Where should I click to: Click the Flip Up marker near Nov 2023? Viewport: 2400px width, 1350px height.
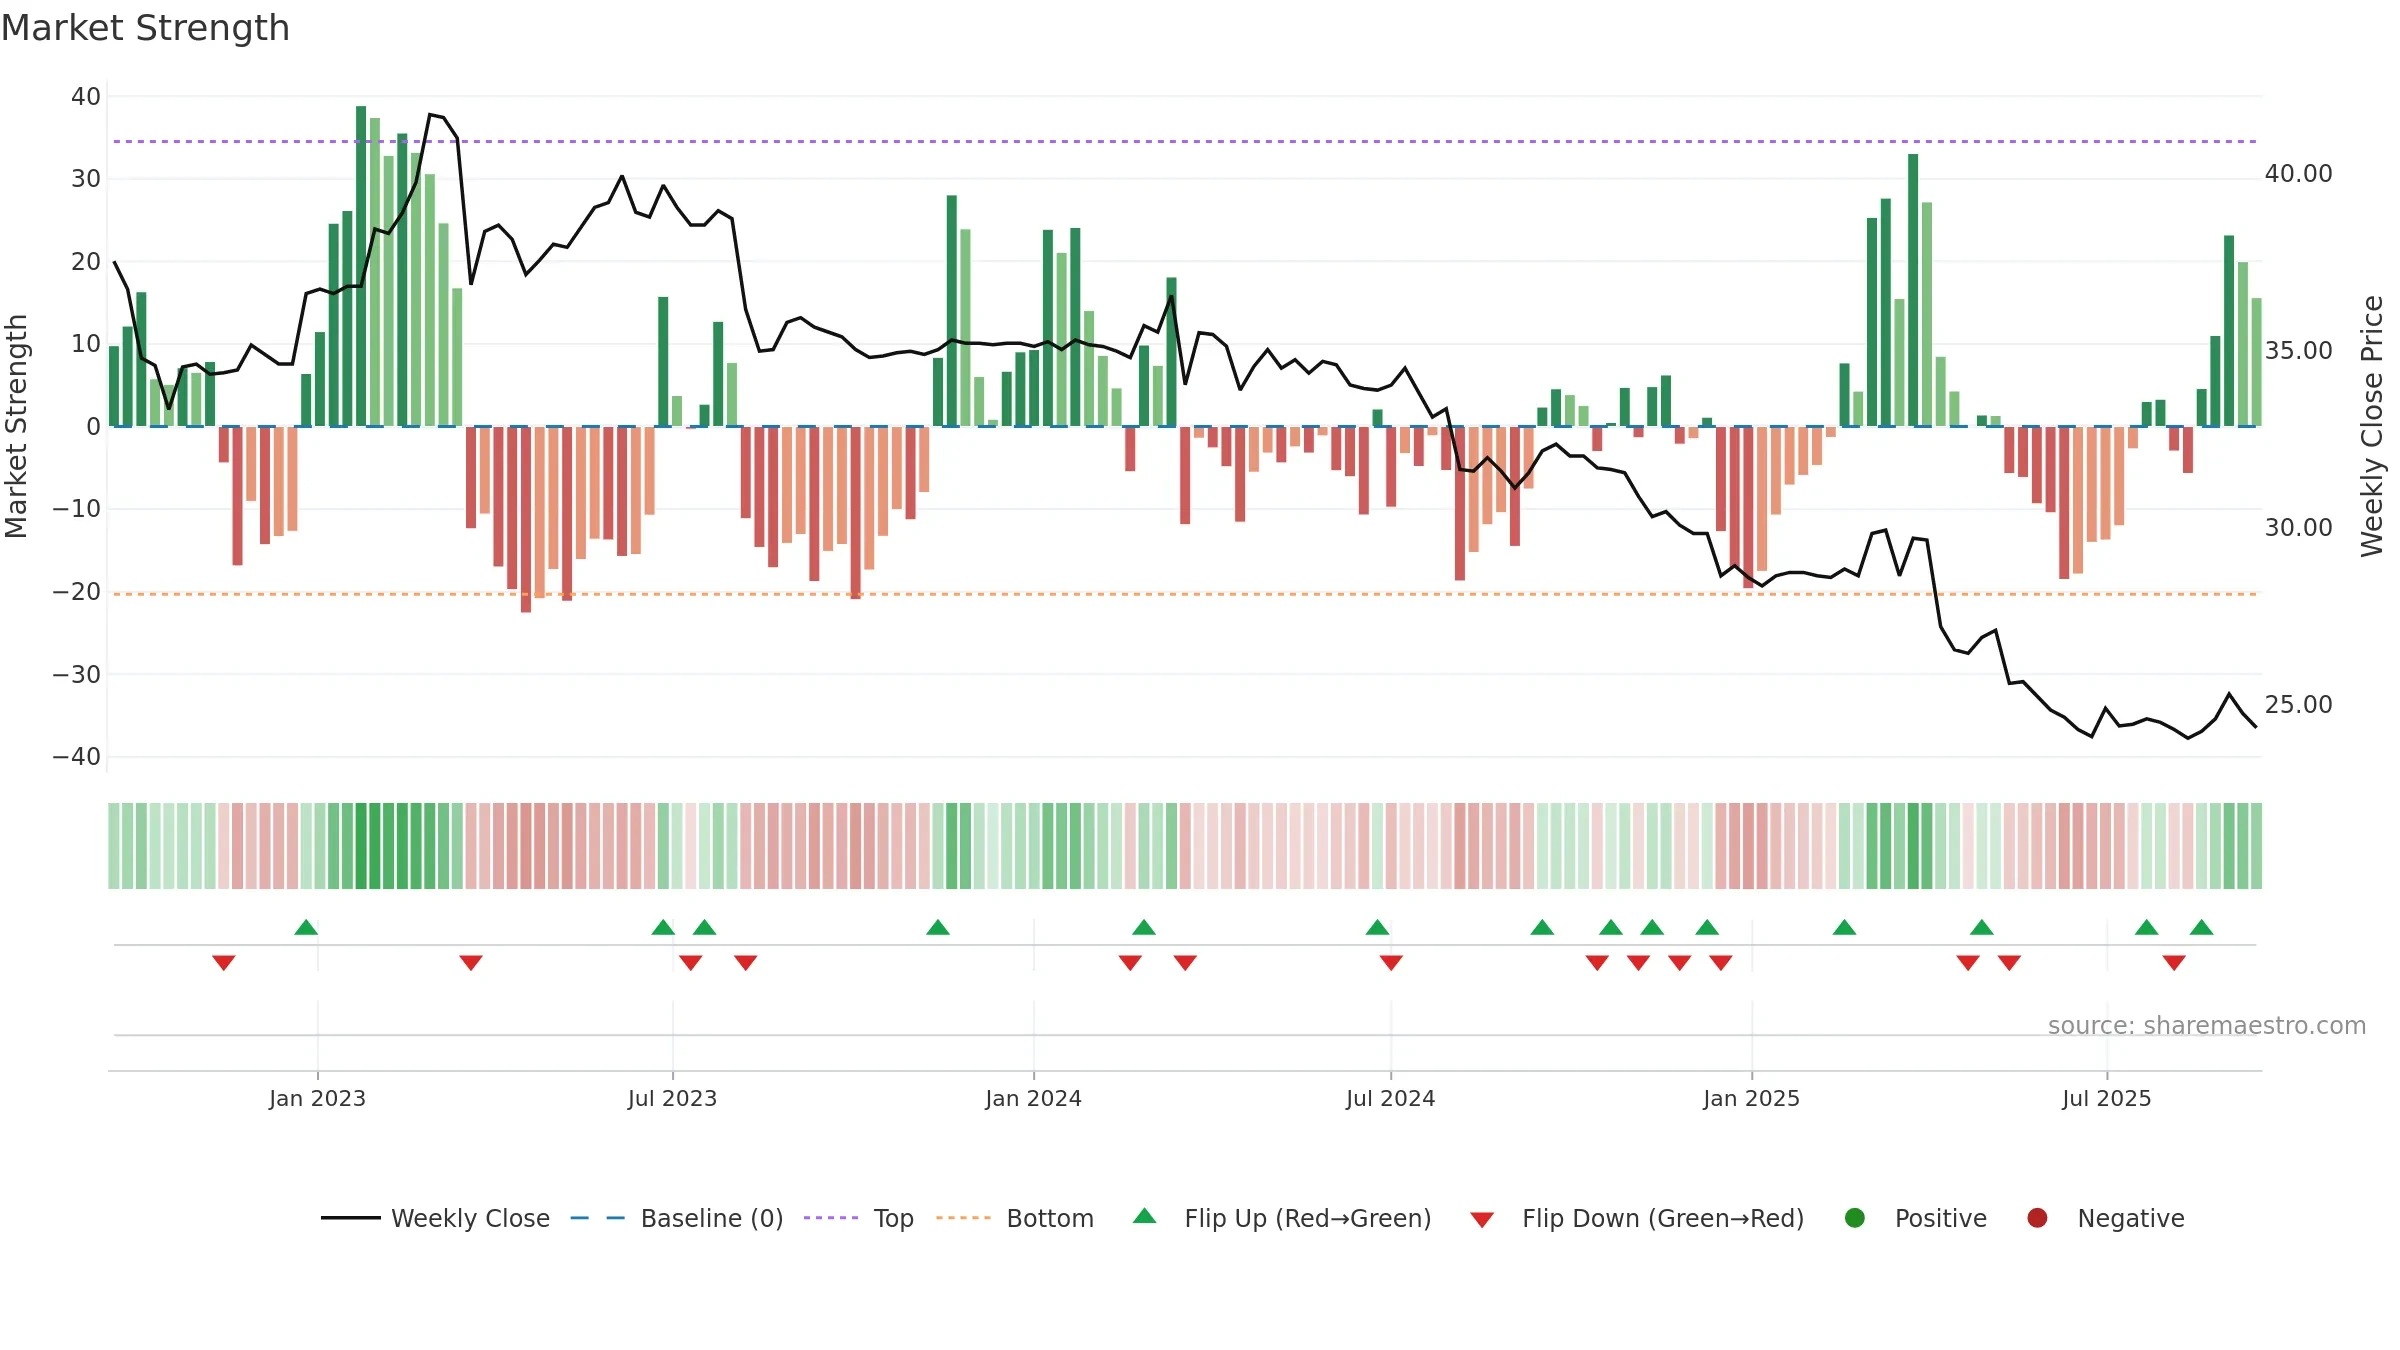938,927
